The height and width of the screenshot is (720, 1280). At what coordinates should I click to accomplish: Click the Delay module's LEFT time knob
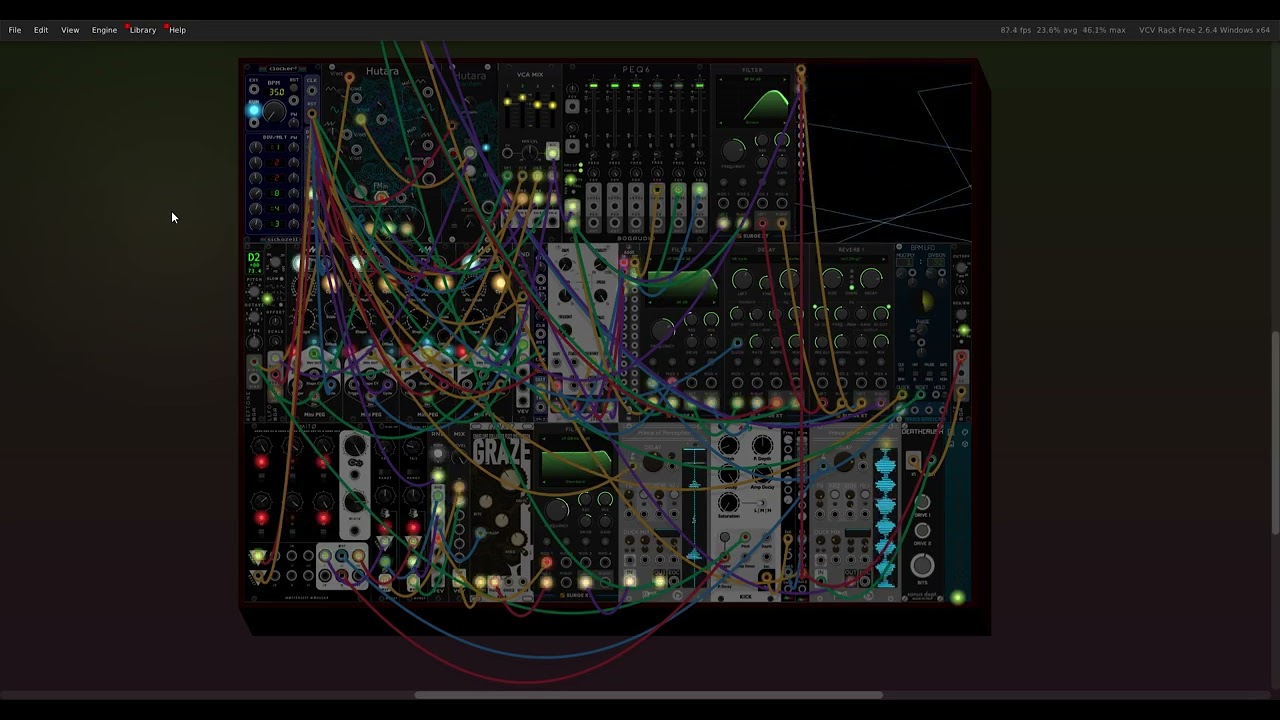[742, 279]
